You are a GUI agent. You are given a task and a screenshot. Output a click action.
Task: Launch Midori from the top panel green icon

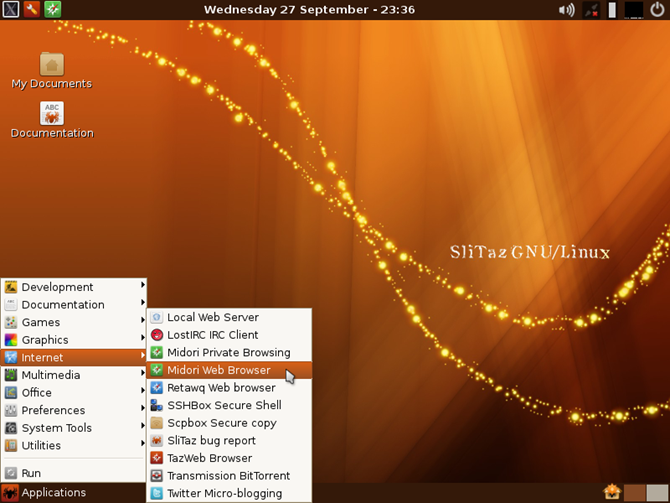tap(53, 9)
